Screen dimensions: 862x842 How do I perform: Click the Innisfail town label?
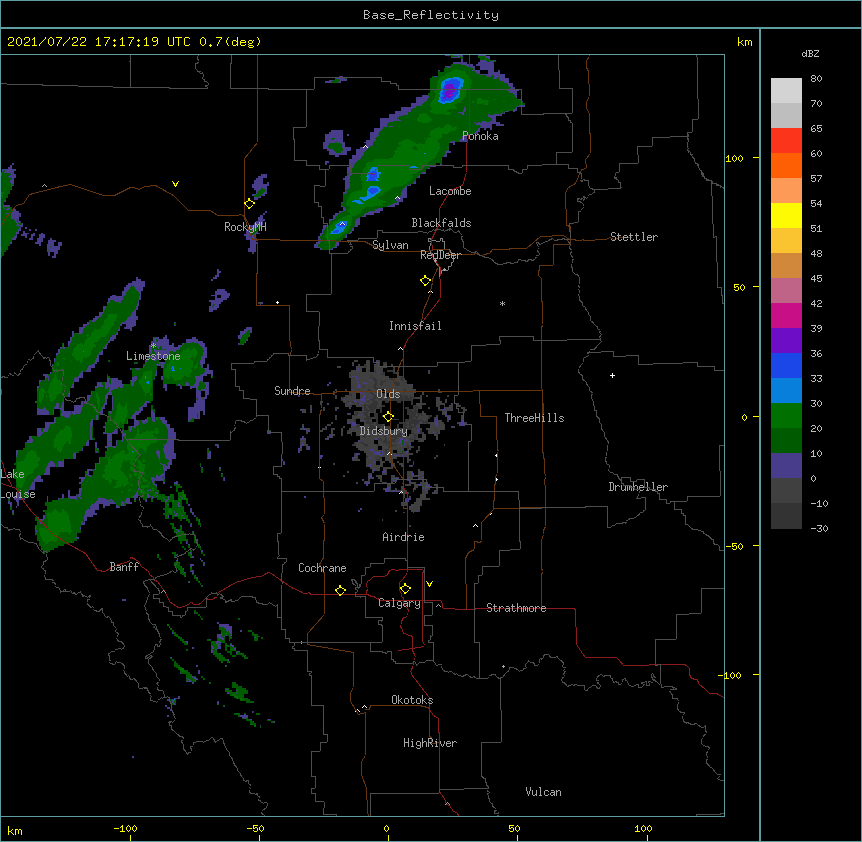(415, 326)
